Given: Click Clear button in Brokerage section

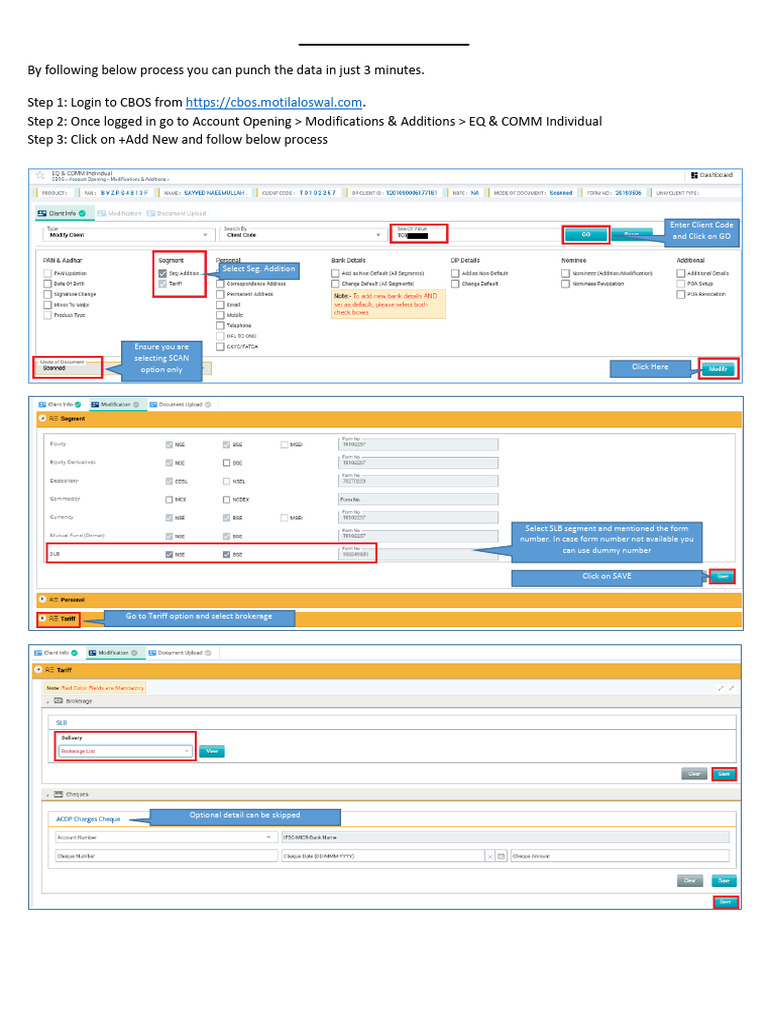Looking at the screenshot, I should point(694,774).
